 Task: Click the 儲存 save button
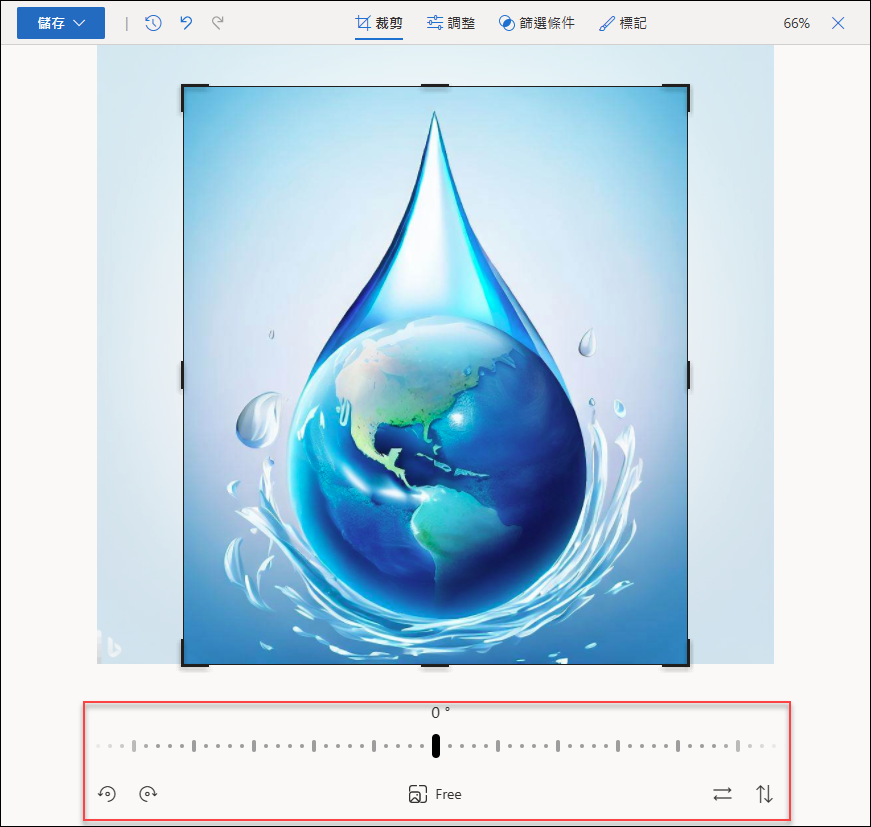point(51,23)
